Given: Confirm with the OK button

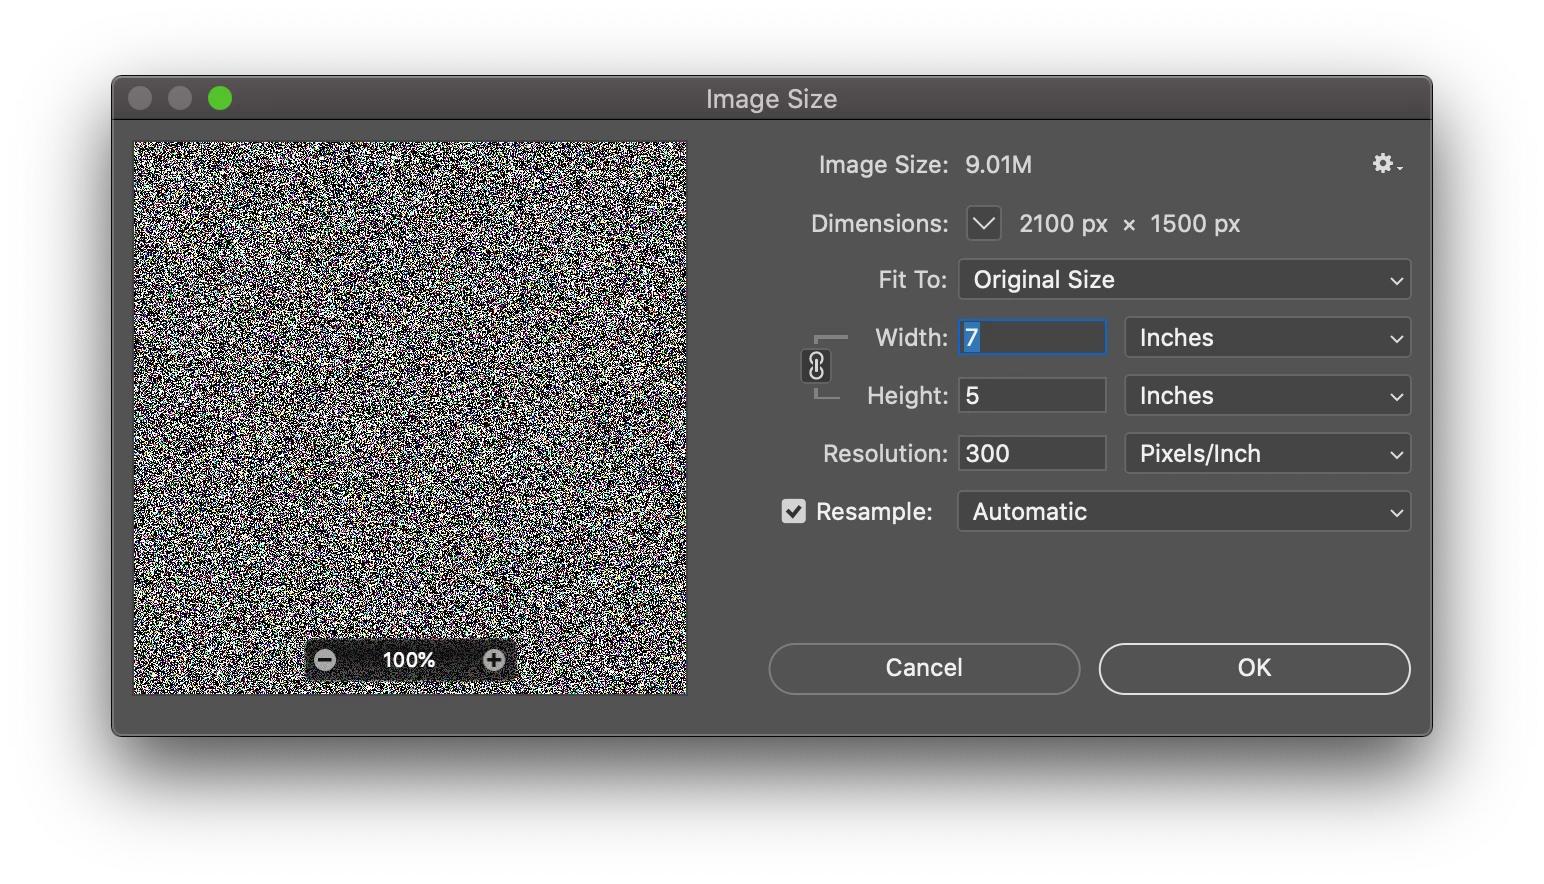Looking at the screenshot, I should click(1254, 668).
